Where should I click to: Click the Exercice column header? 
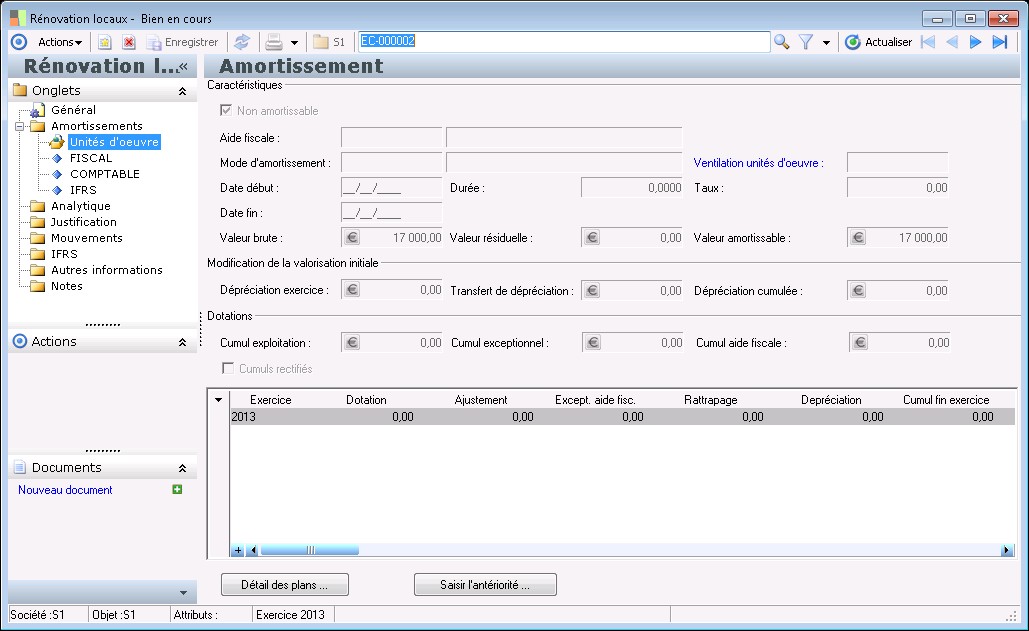[x=270, y=399]
